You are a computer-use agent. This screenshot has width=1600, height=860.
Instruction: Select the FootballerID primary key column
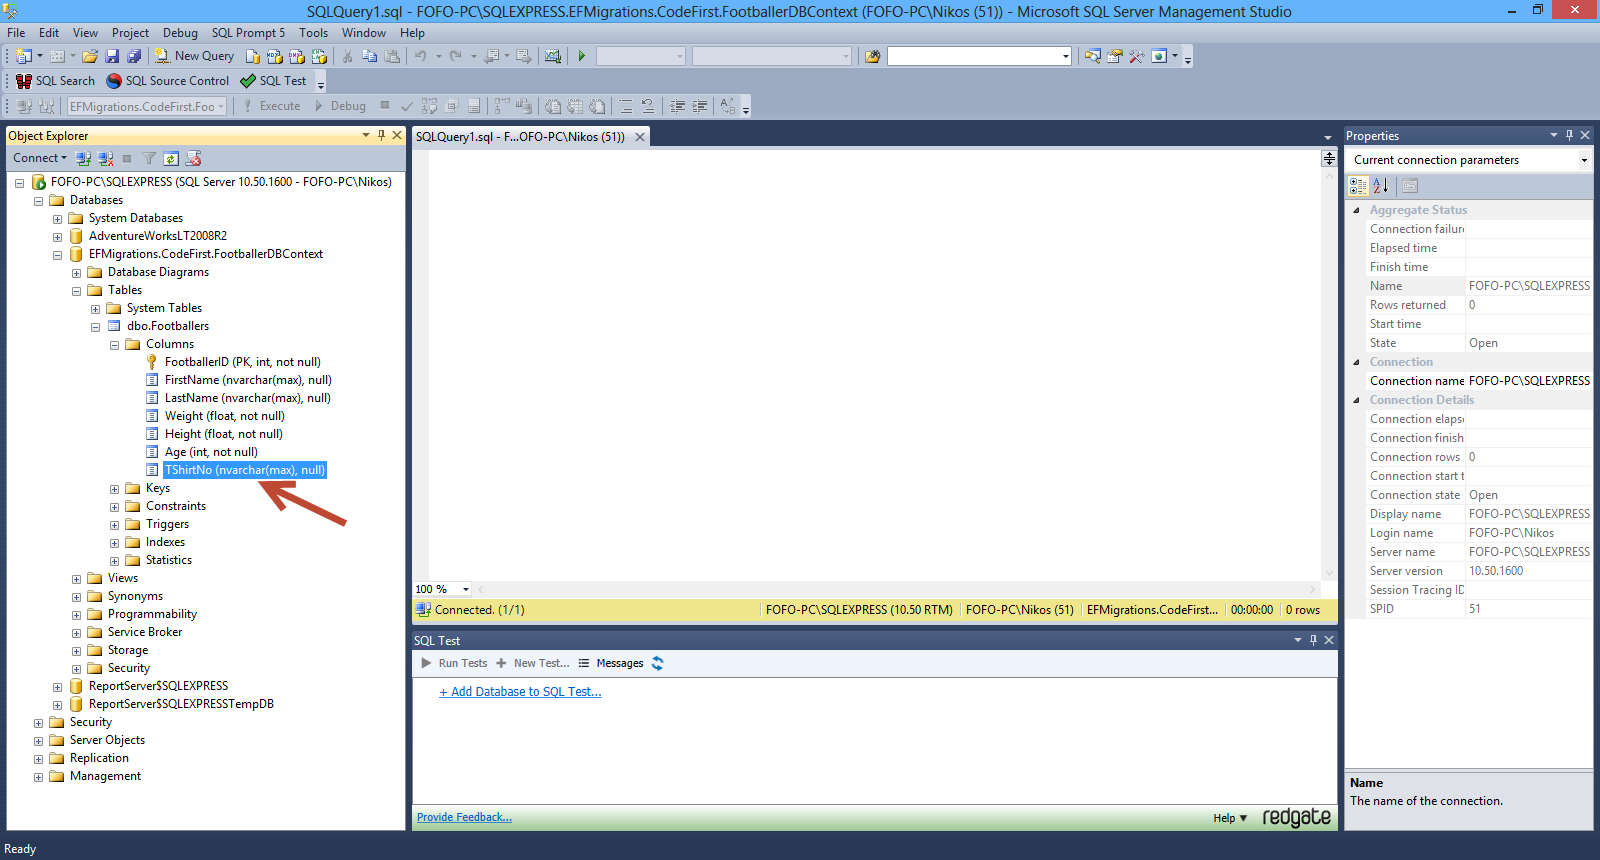pos(243,362)
